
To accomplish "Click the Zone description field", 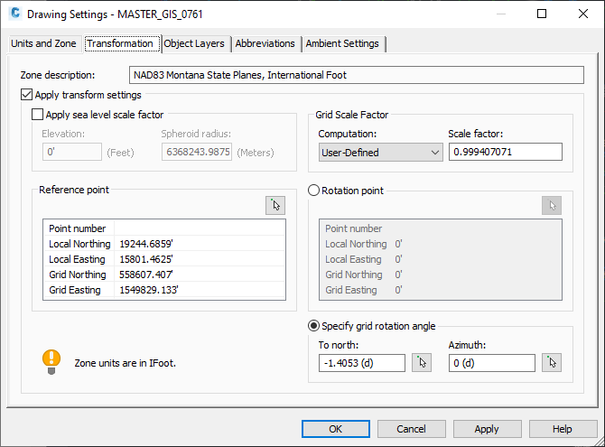I will [357, 75].
